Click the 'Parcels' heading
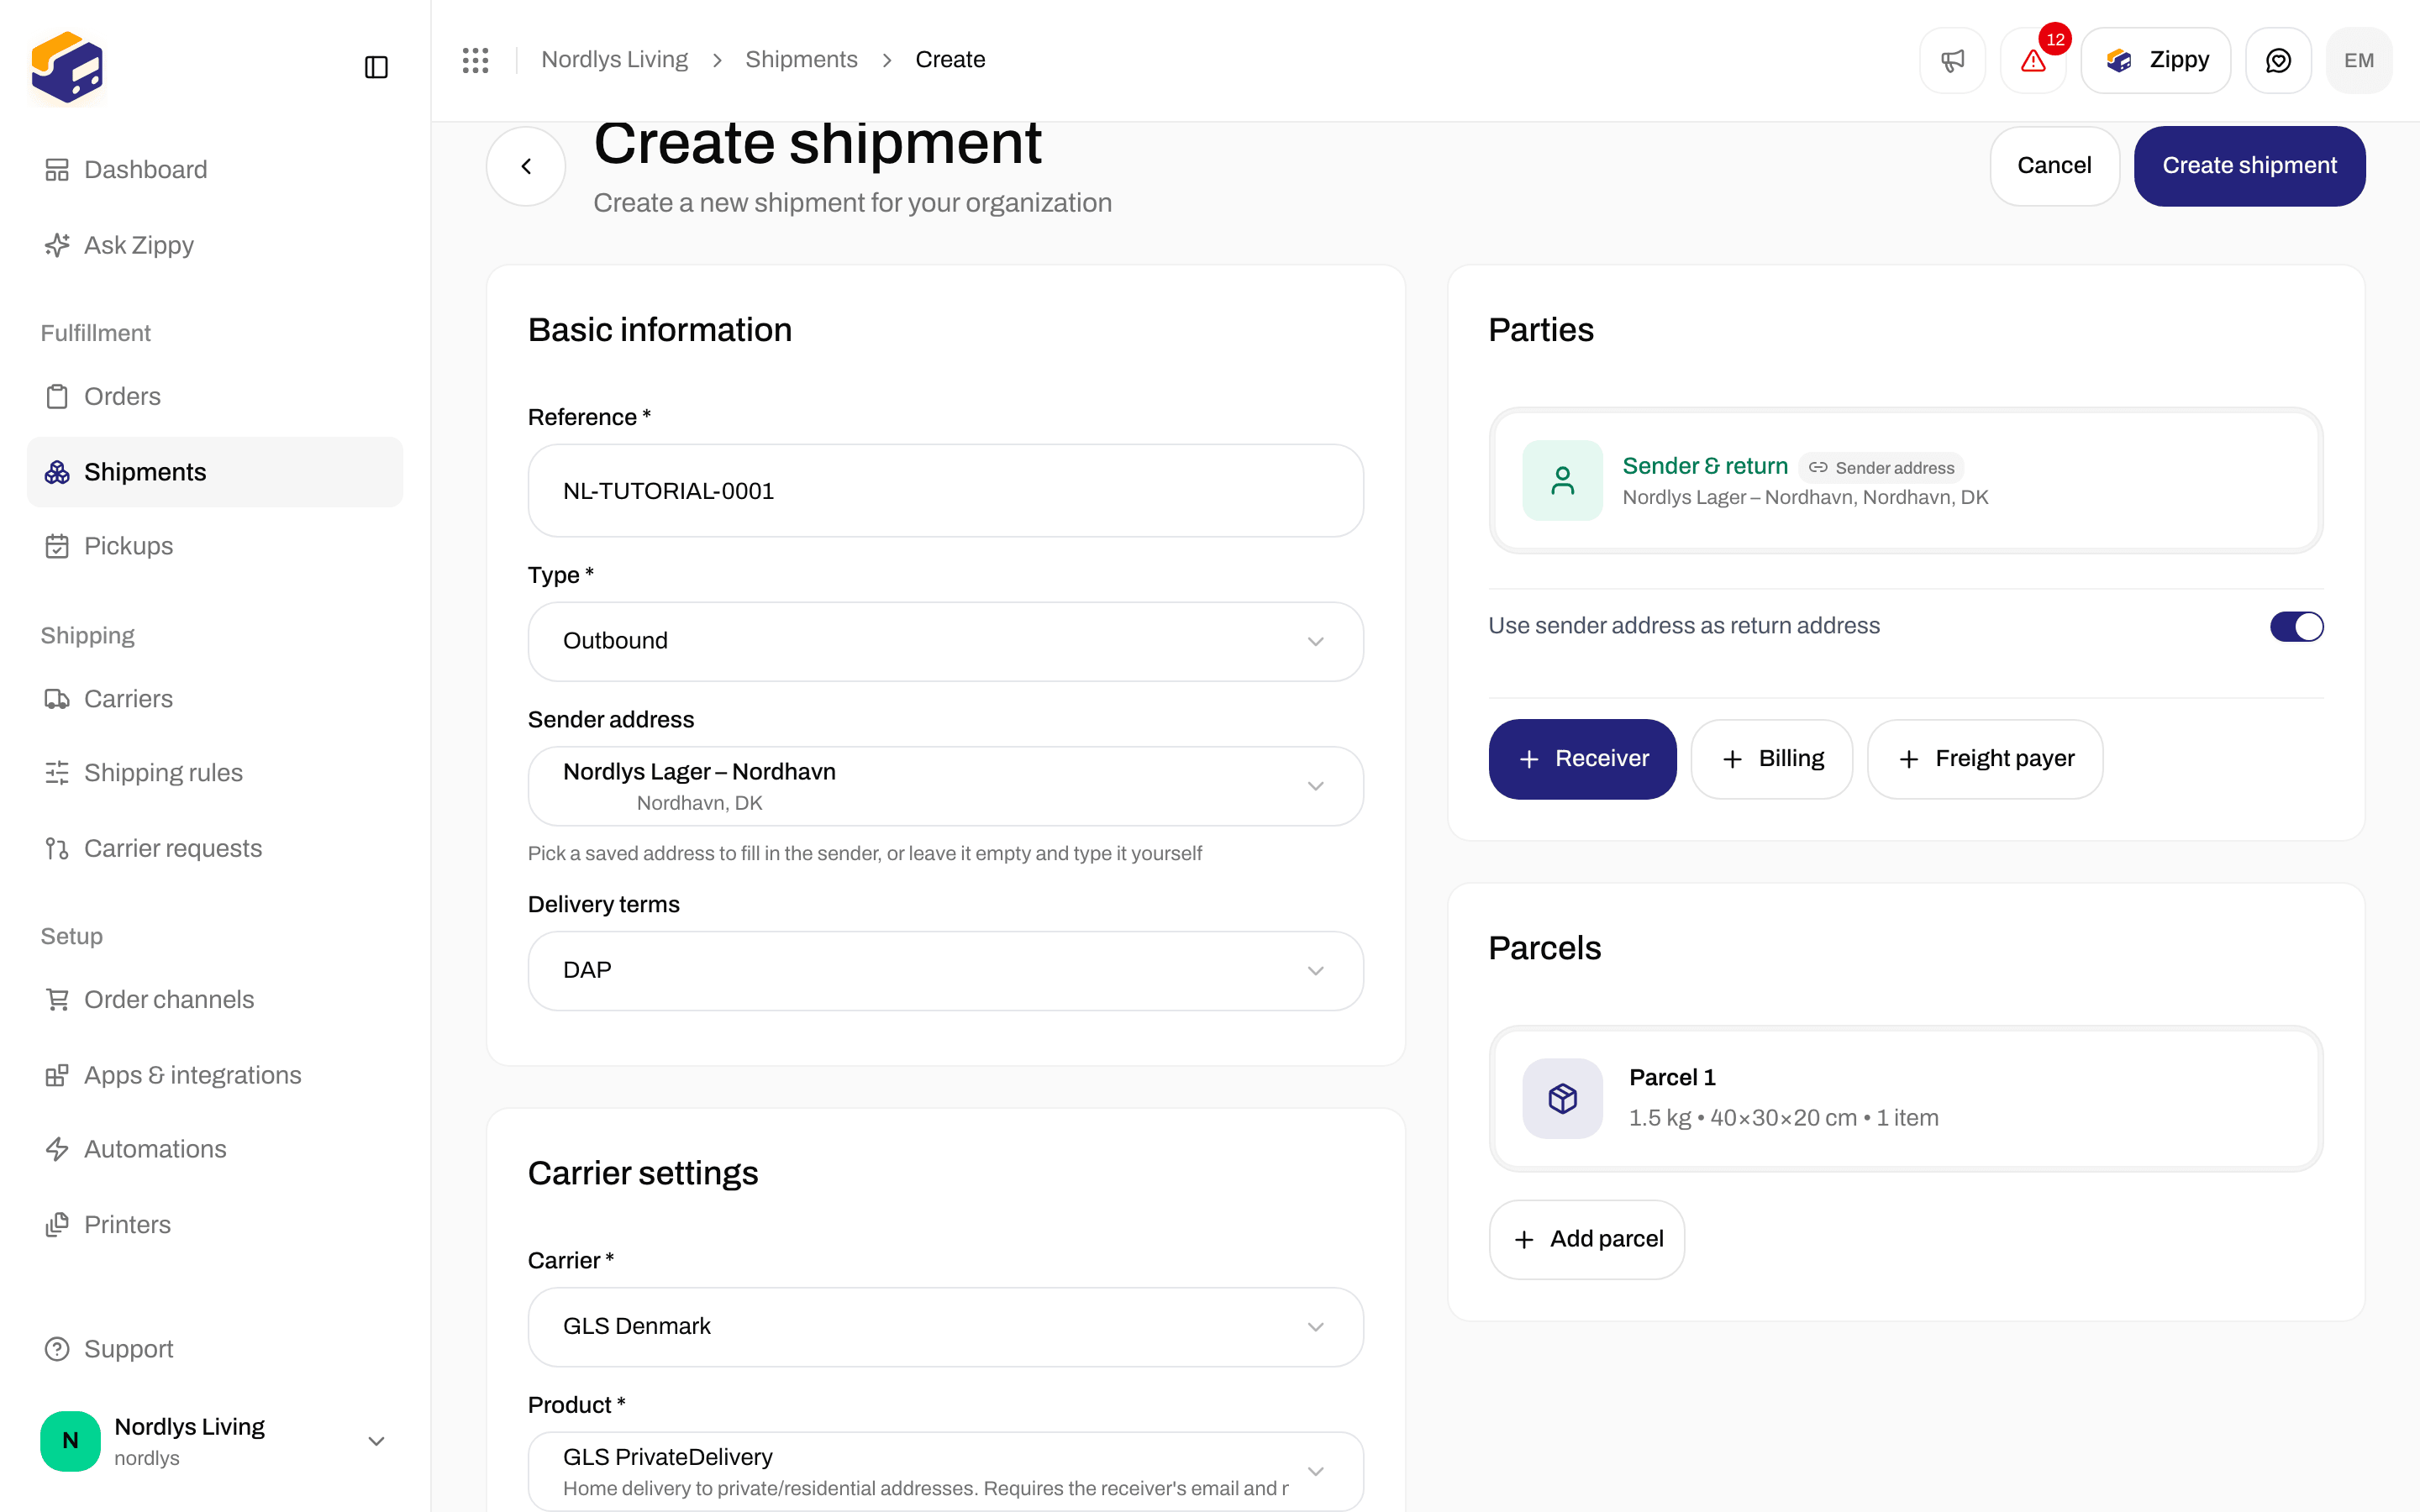Image resolution: width=2420 pixels, height=1512 pixels. [x=1544, y=948]
